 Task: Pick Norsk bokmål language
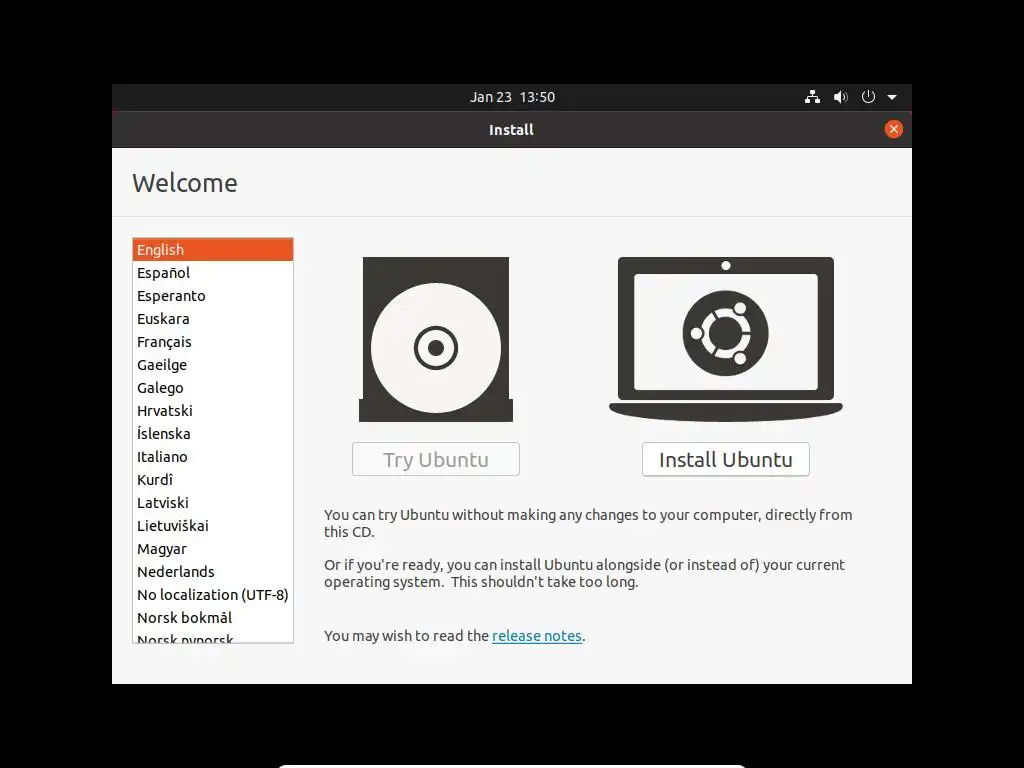pyautogui.click(x=213, y=617)
